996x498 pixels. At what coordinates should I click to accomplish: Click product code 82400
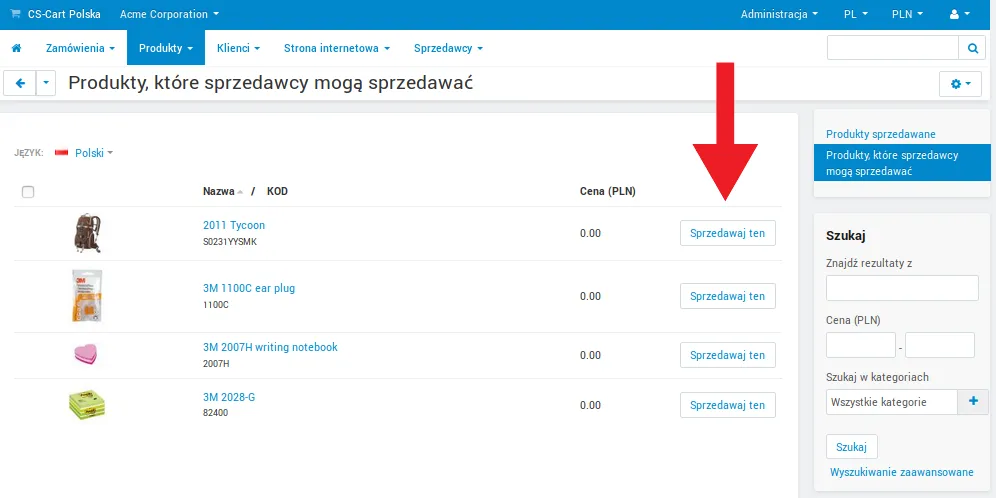click(x=215, y=413)
